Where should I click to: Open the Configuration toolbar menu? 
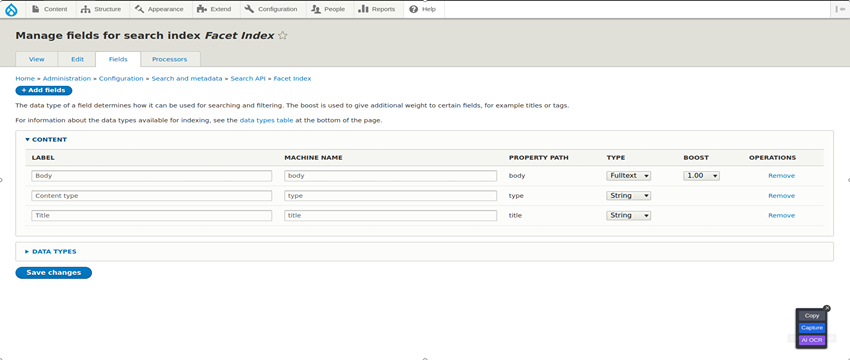[x=271, y=9]
